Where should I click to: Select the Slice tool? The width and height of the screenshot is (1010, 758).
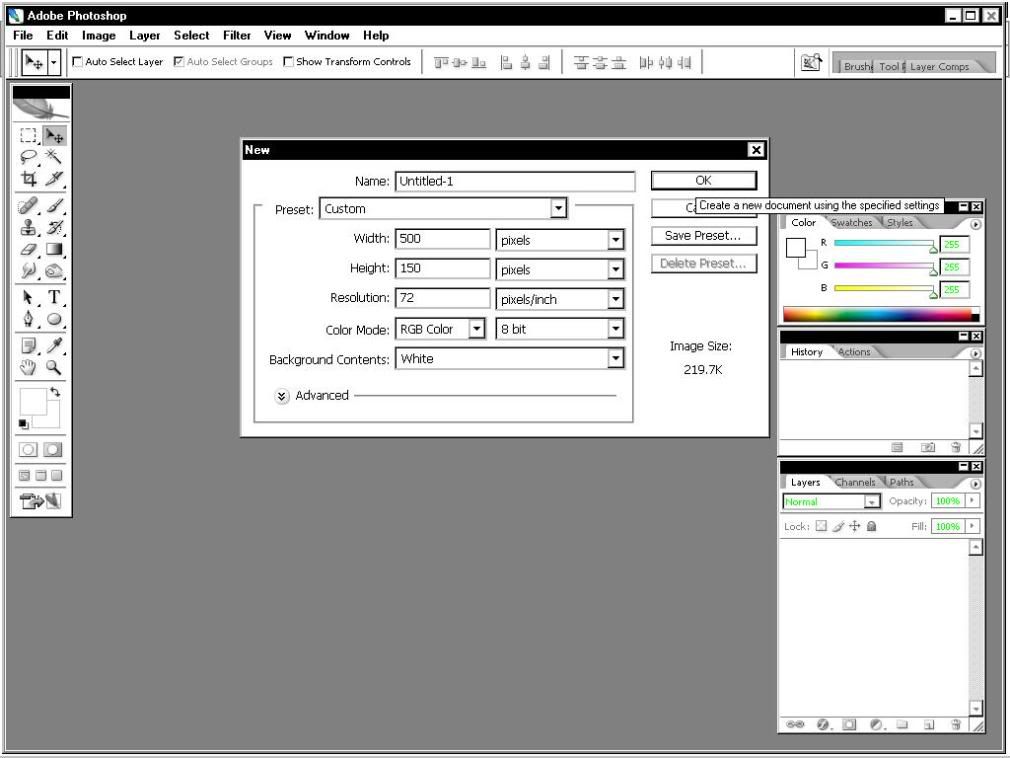click(x=54, y=178)
